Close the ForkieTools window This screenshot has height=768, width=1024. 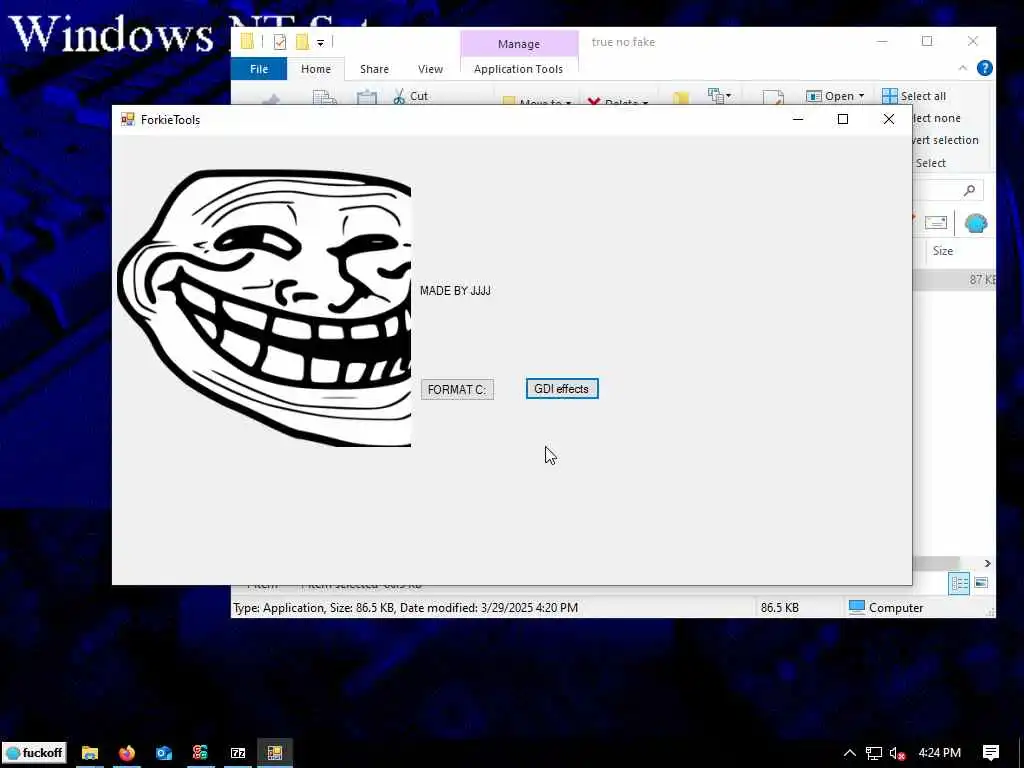[x=889, y=119]
